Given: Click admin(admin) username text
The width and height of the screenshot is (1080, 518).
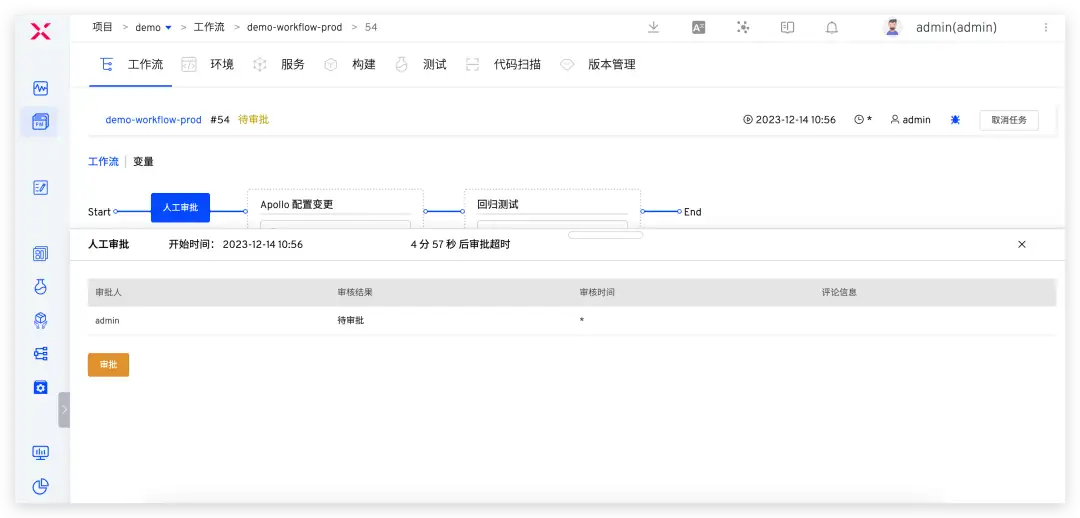Looking at the screenshot, I should pyautogui.click(x=956, y=28).
